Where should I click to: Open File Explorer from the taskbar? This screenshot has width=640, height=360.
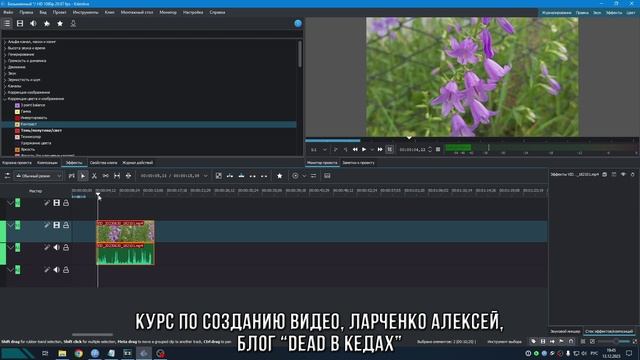click(62, 353)
